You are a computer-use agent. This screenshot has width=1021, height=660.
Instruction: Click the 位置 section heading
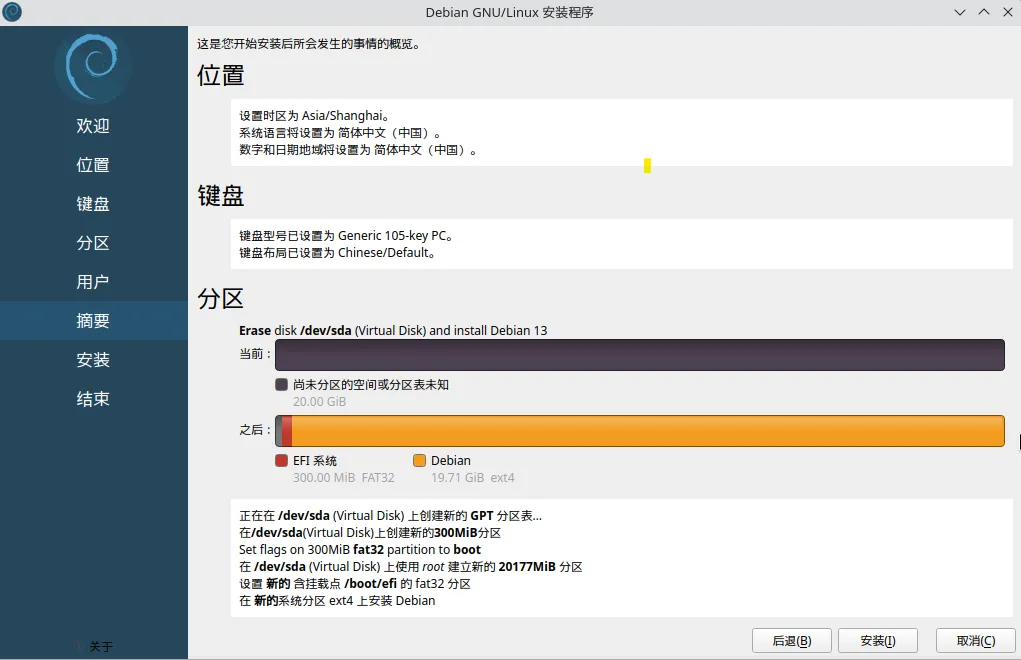221,76
